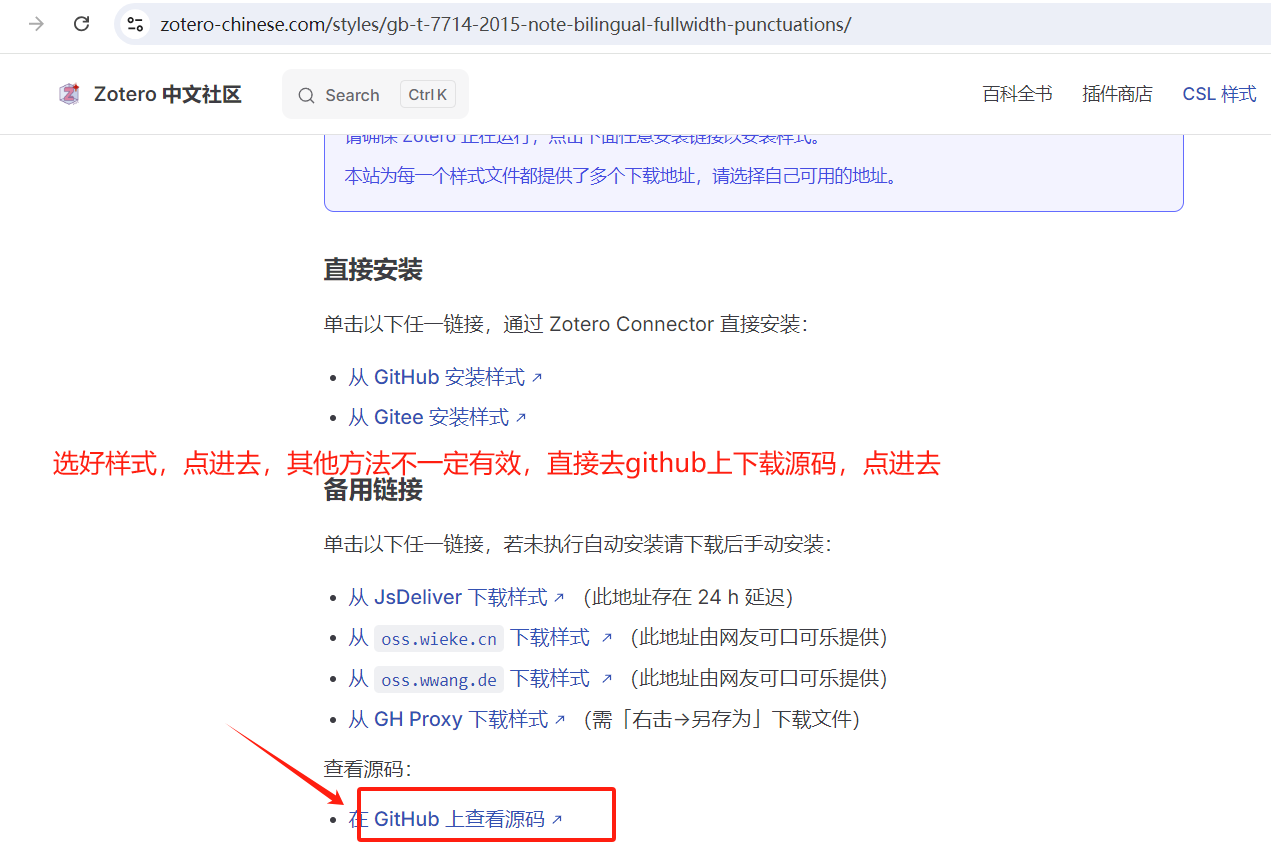Go to Zotero 中文社区 home title
Screen dimensions: 1271x855
pos(167,95)
